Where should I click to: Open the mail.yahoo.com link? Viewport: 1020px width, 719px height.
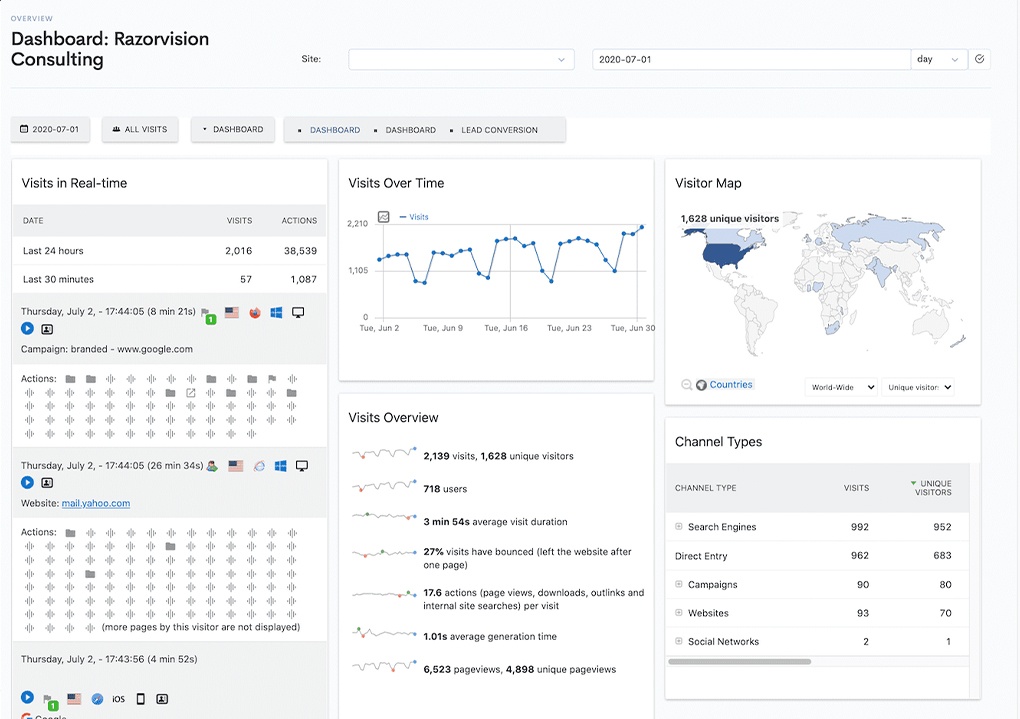click(96, 504)
